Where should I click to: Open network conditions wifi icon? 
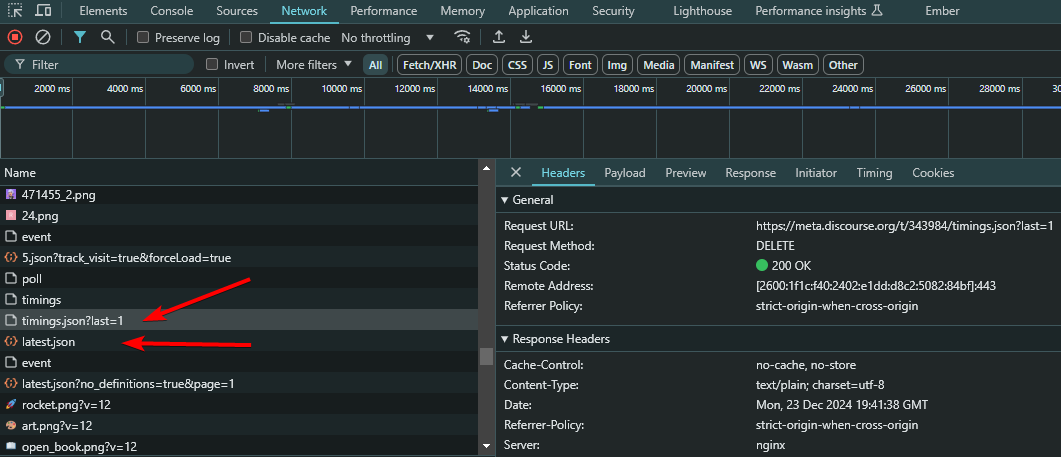coord(463,37)
